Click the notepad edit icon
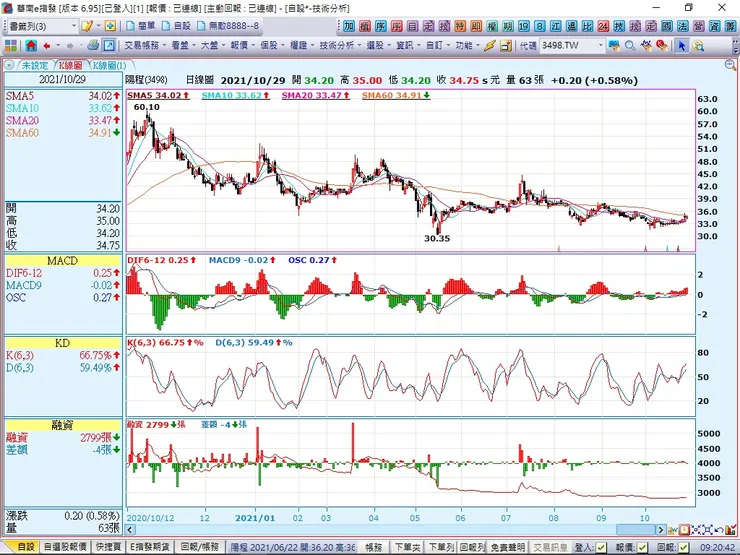 (87, 26)
